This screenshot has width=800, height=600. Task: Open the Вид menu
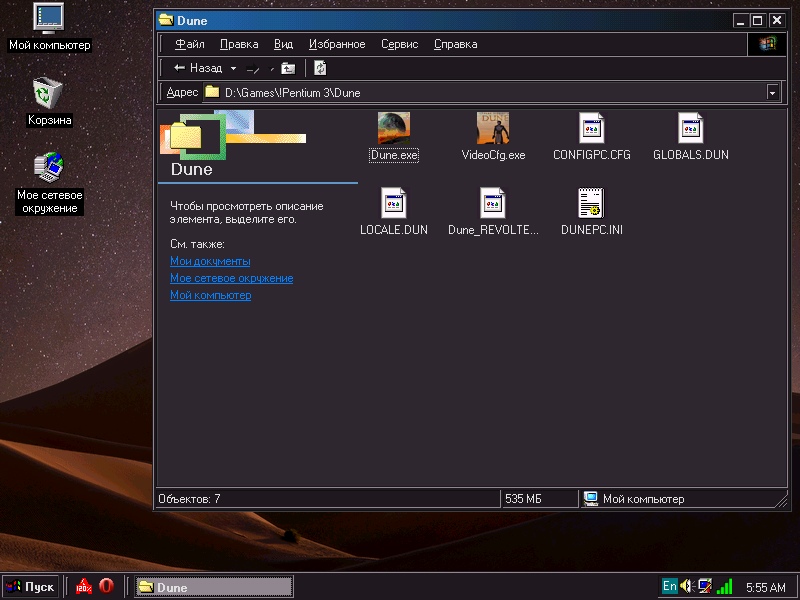pyautogui.click(x=283, y=44)
